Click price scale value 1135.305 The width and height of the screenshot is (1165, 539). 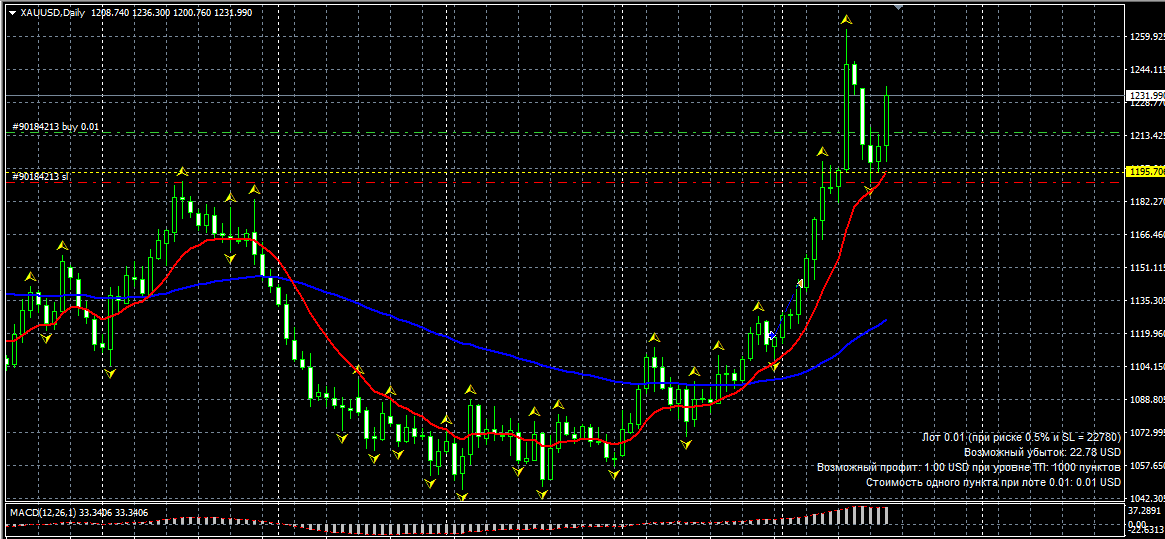pos(1146,301)
